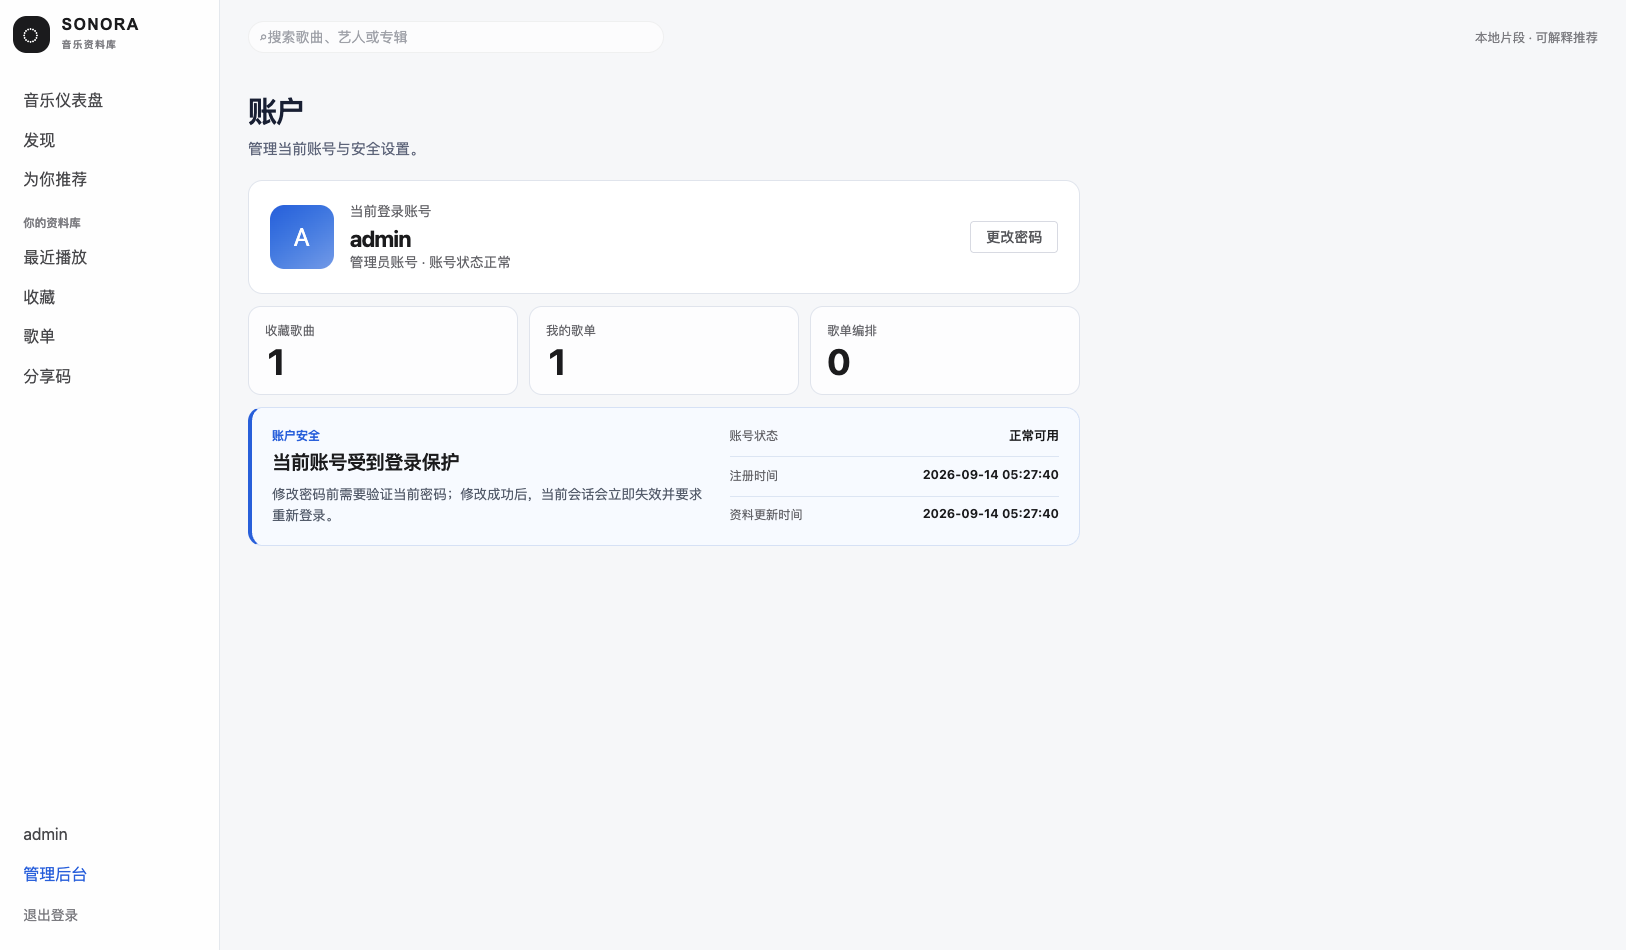Viewport: 1626px width, 950px height.
Task: Click the search magnifier icon
Action: click(x=263, y=38)
